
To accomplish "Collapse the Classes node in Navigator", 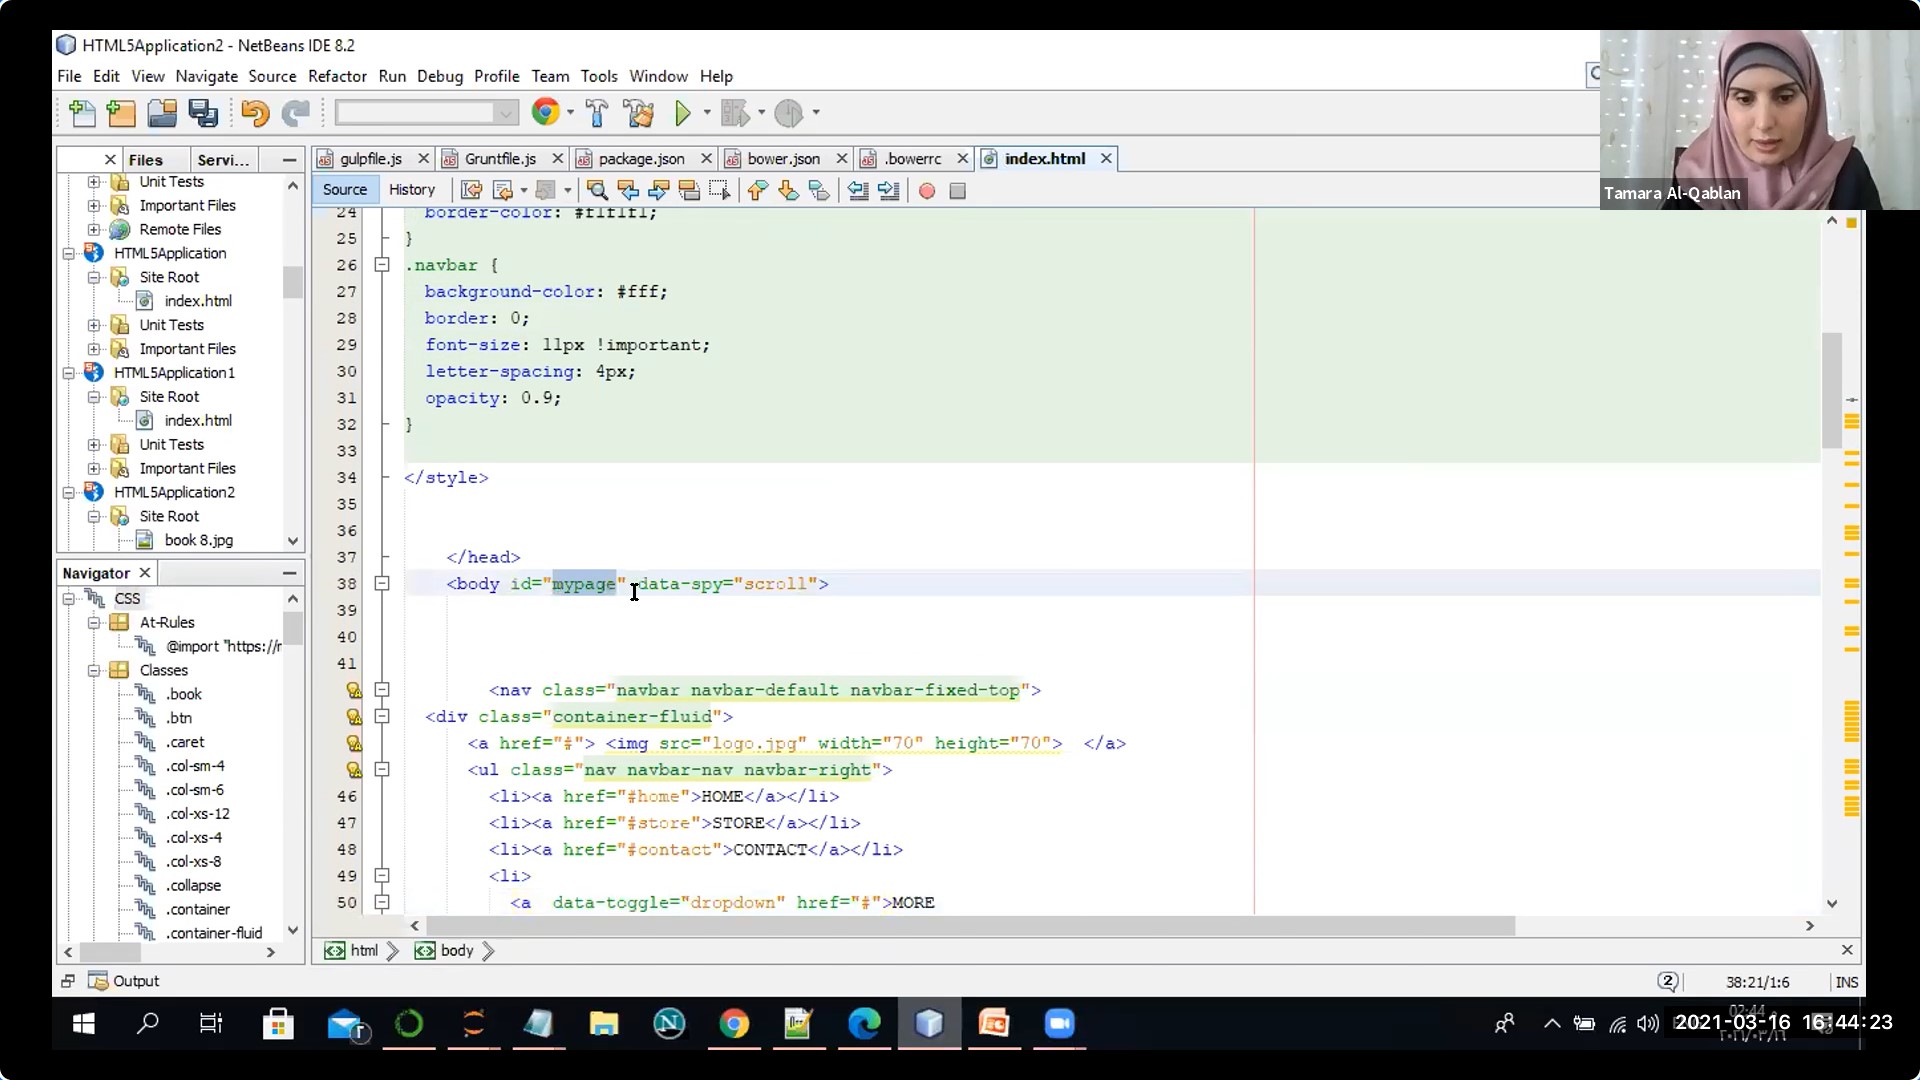I will click(94, 671).
